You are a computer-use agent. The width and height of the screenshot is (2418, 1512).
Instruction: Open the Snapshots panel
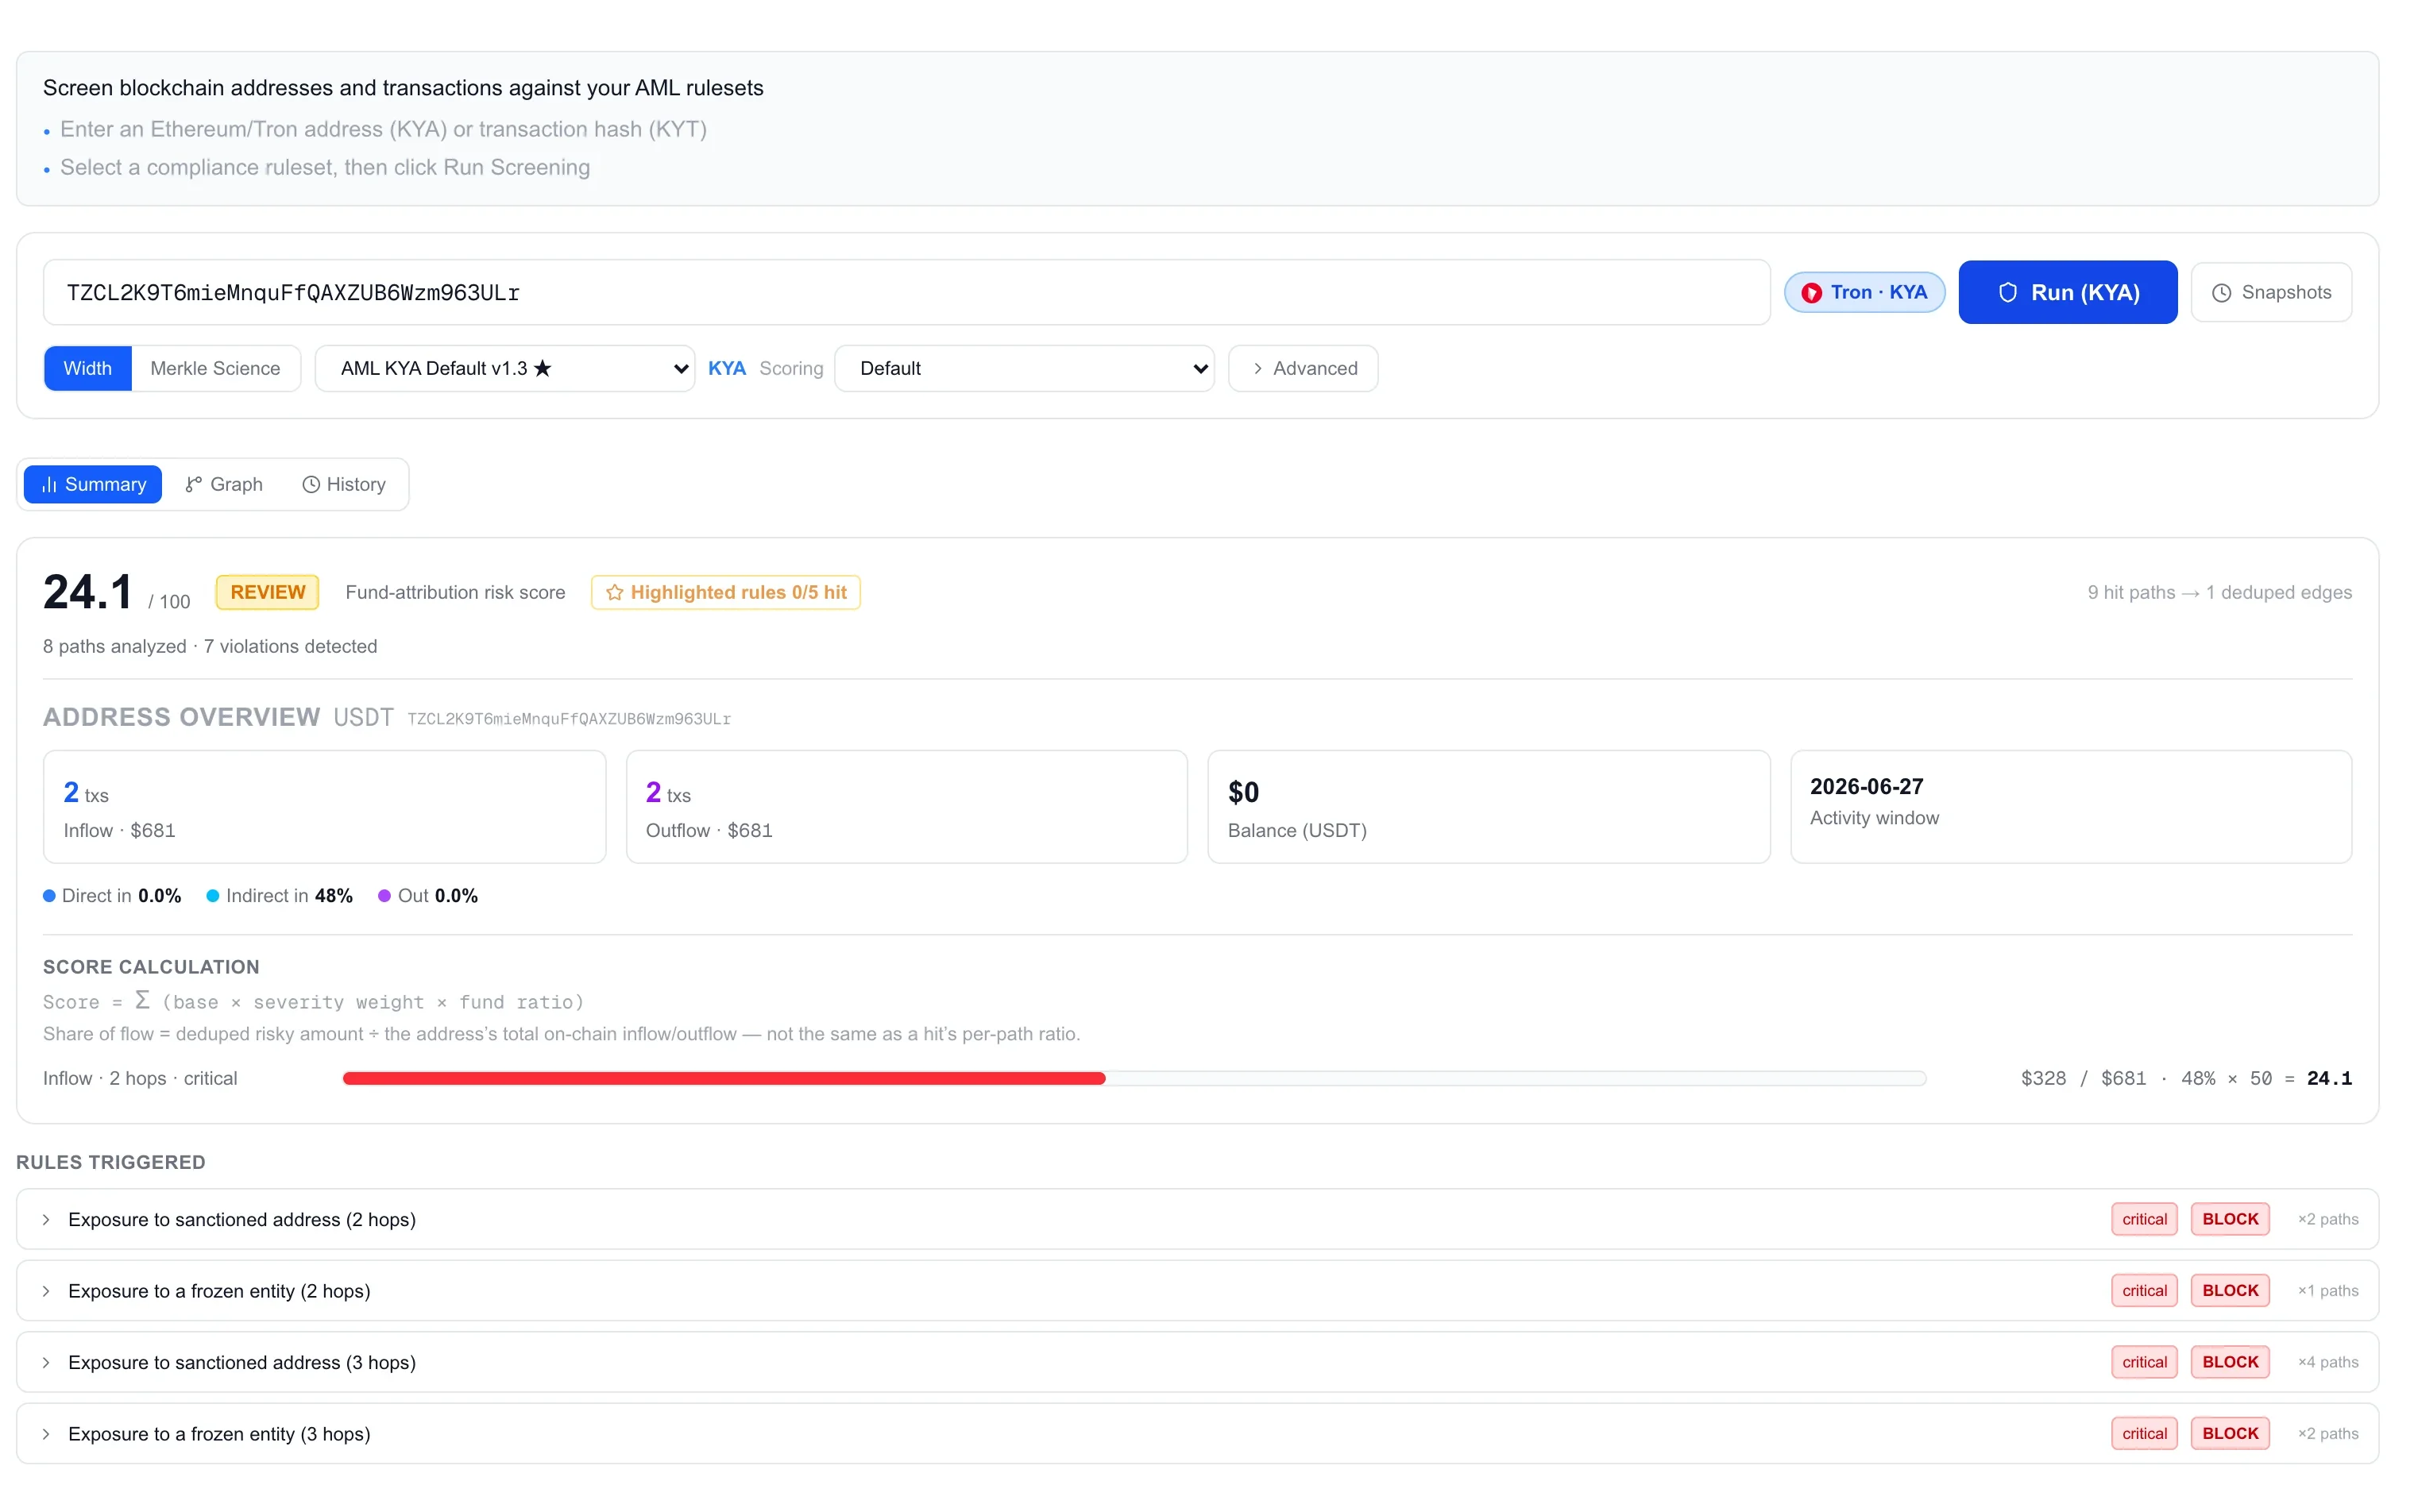click(2270, 292)
